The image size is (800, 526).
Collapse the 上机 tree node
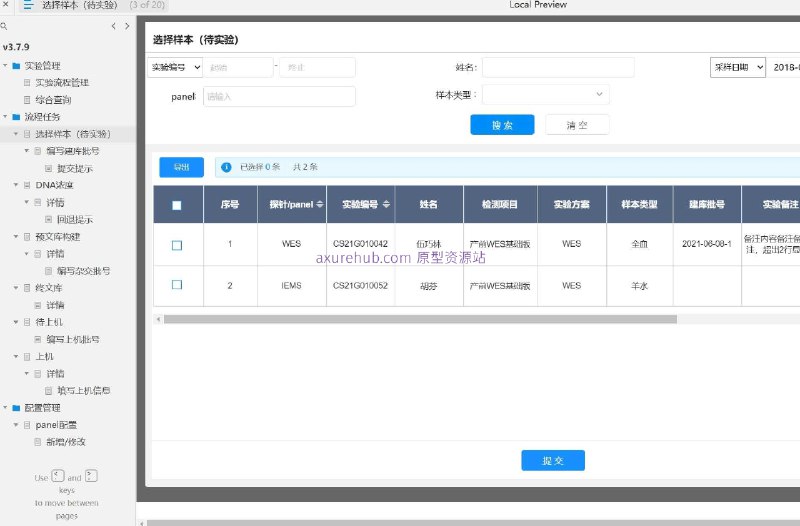(x=16, y=356)
